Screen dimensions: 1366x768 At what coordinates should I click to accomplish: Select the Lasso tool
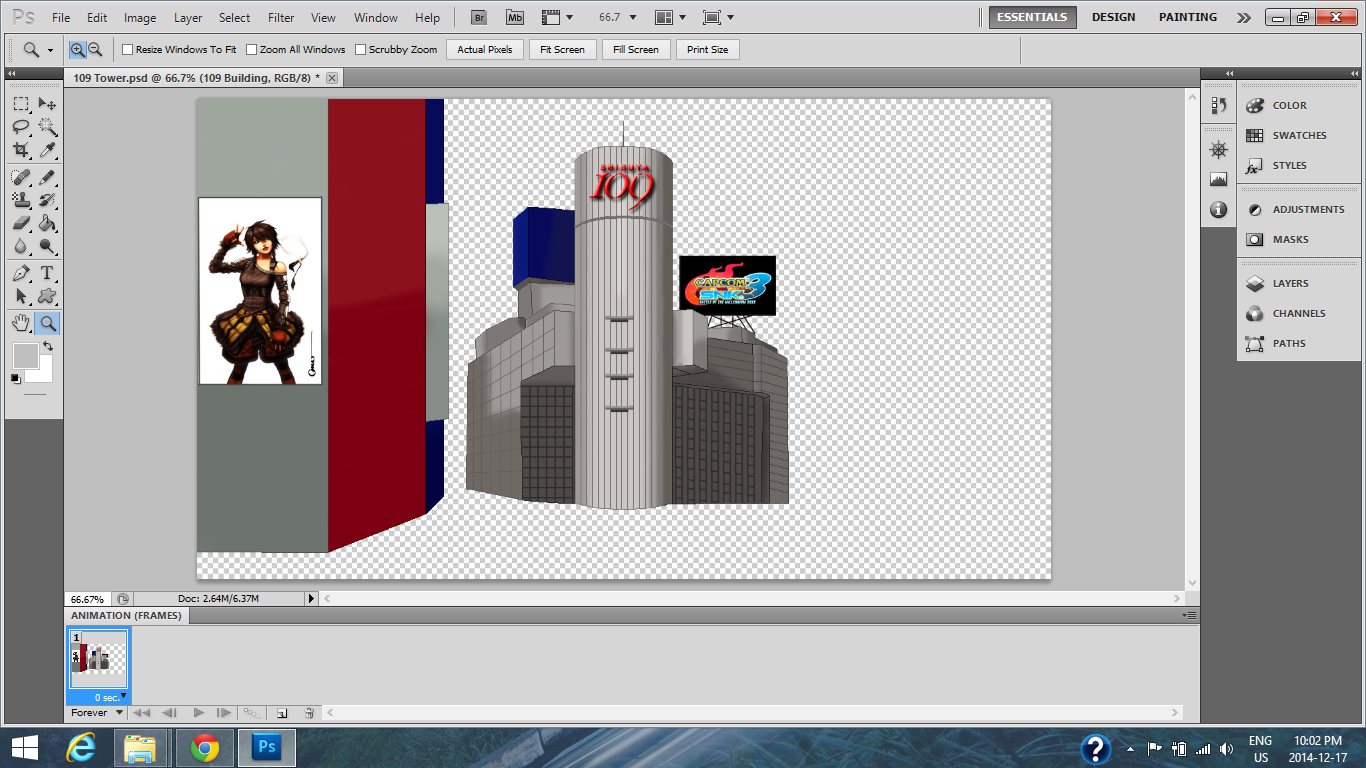tap(21, 127)
